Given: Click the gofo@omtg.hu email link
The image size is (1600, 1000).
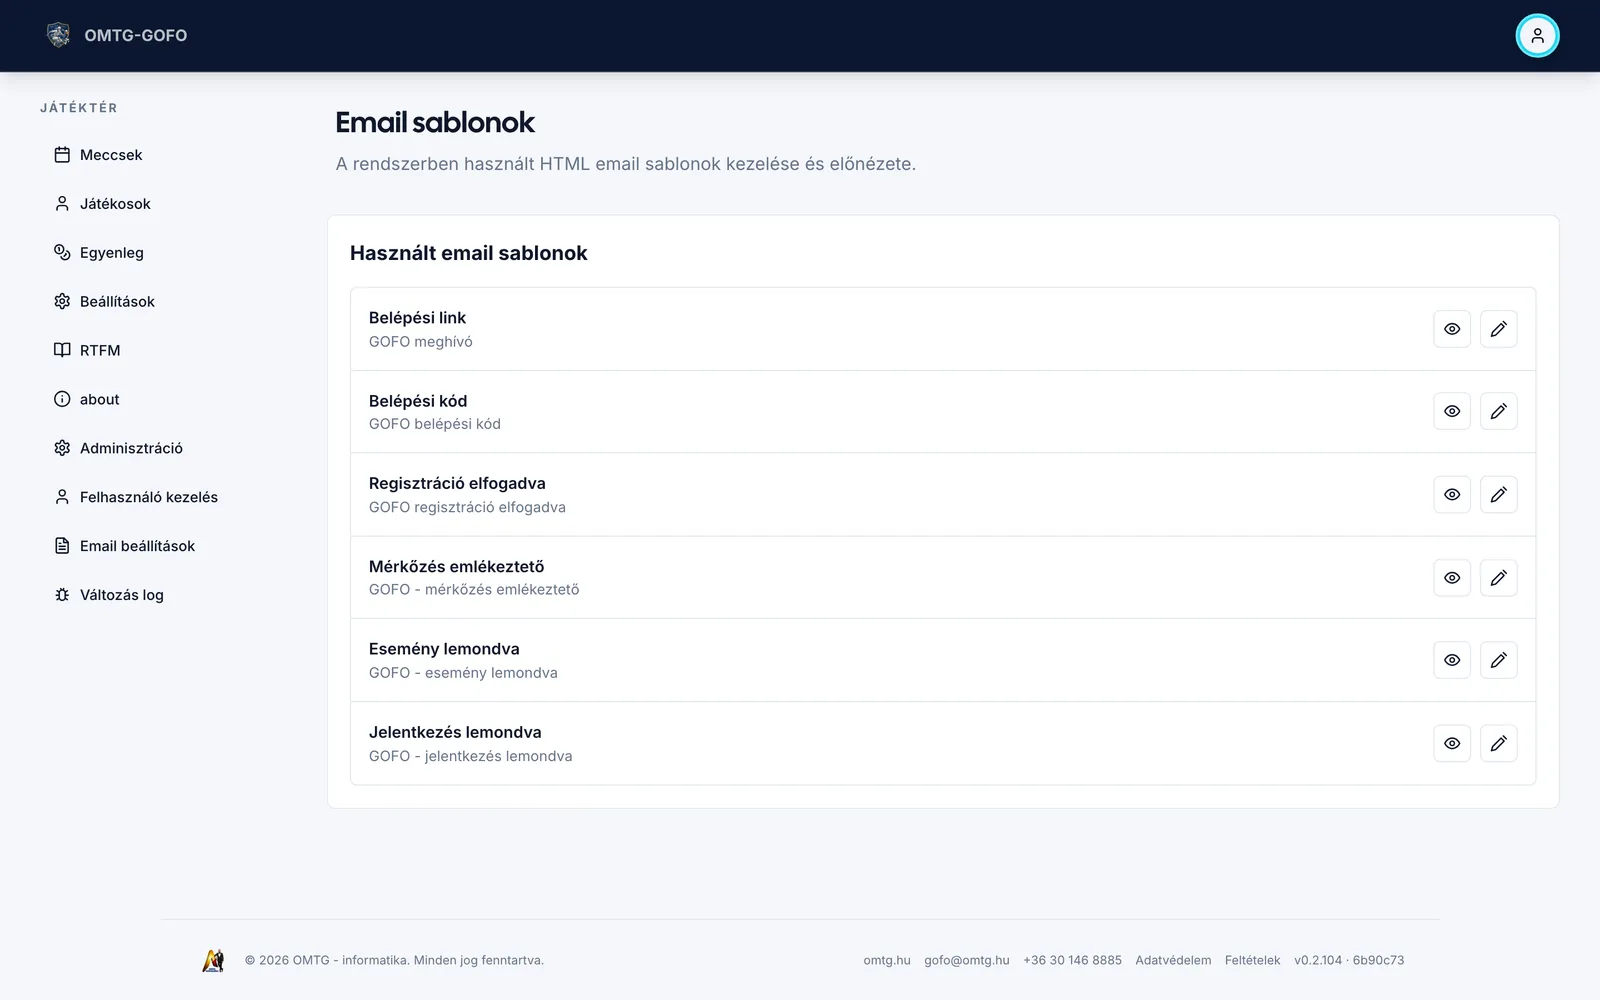Looking at the screenshot, I should 967,960.
